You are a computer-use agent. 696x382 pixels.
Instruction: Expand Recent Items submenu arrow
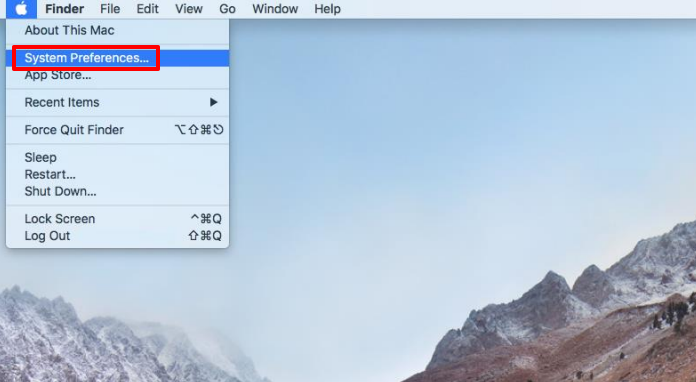click(x=214, y=102)
